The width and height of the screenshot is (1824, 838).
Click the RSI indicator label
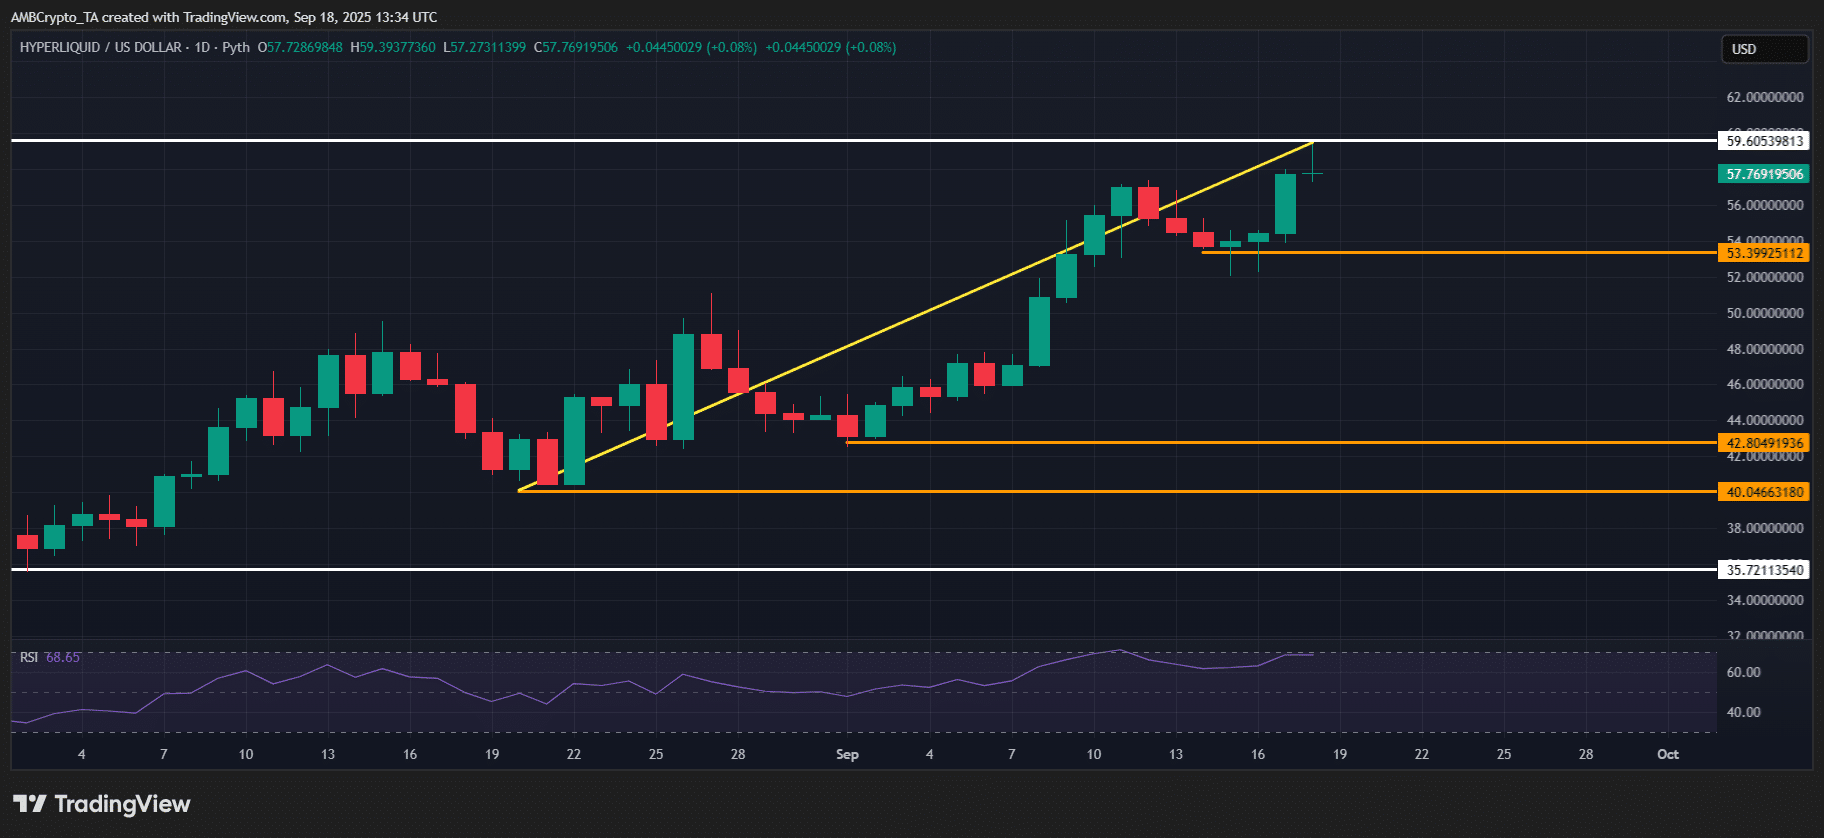click(x=29, y=657)
